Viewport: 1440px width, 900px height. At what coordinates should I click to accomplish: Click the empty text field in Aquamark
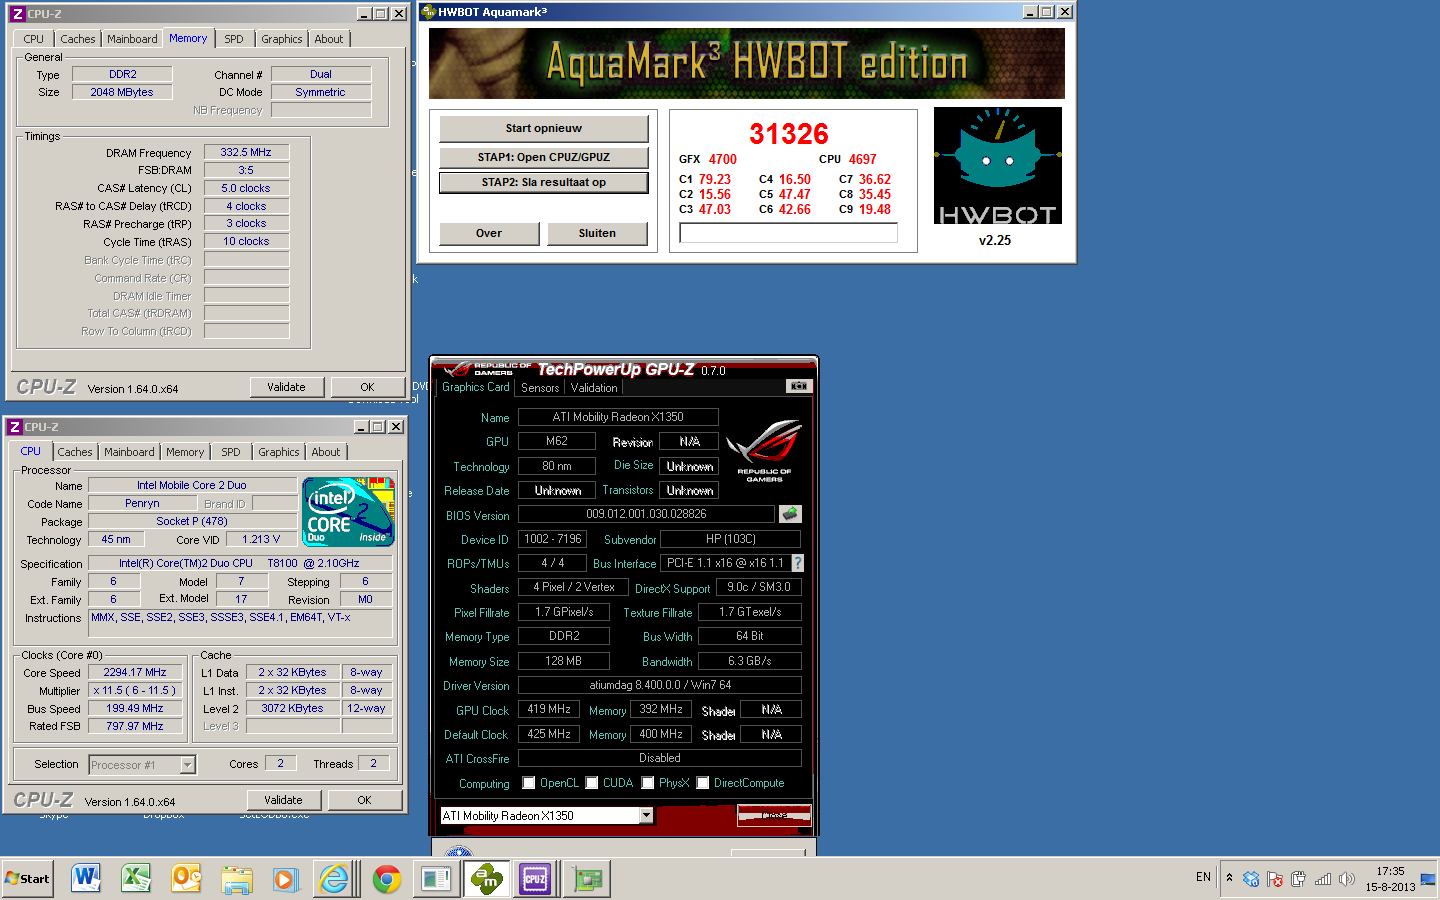(x=788, y=233)
